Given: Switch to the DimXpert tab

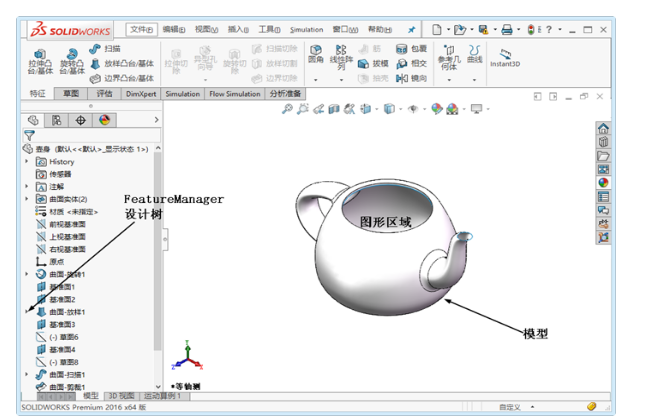Looking at the screenshot, I should (141, 94).
